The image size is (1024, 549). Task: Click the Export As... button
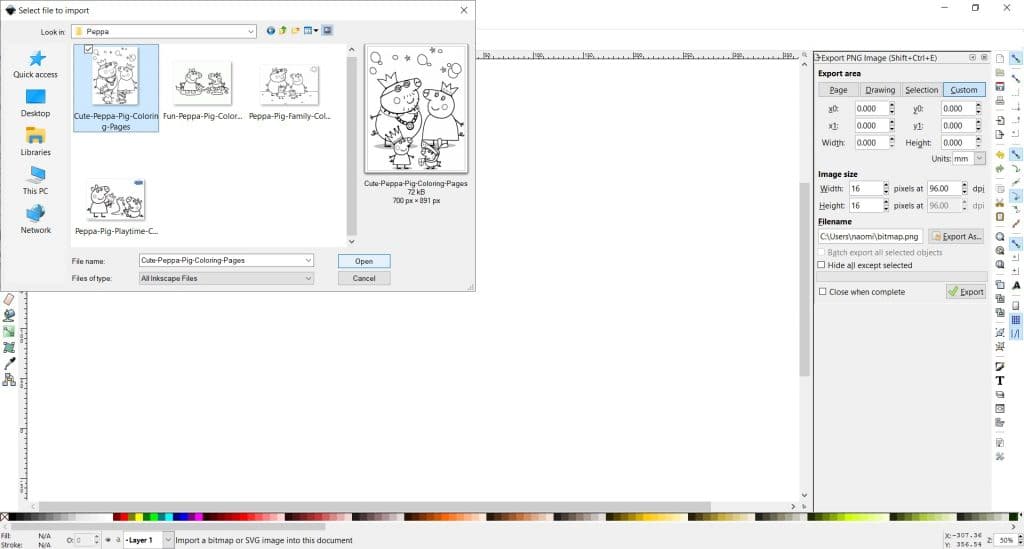956,236
